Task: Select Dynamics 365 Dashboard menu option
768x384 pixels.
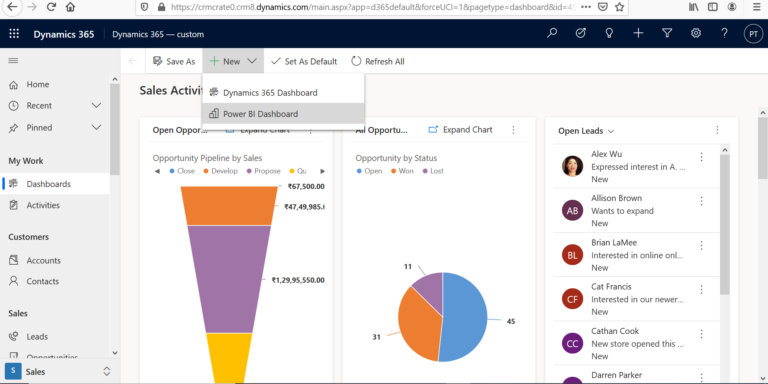Action: 283,92
